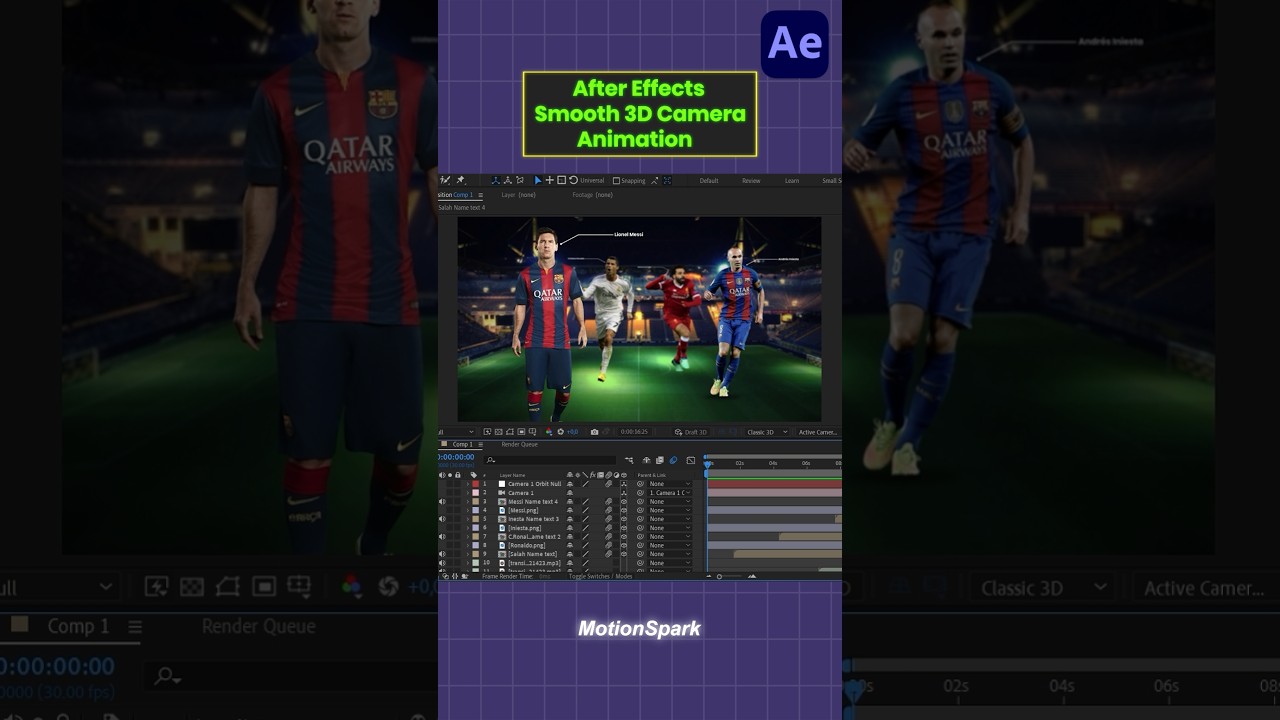This screenshot has height=720, width=1280.
Task: Click the timeline current timecode 0:00:00:00
Action: pos(456,457)
